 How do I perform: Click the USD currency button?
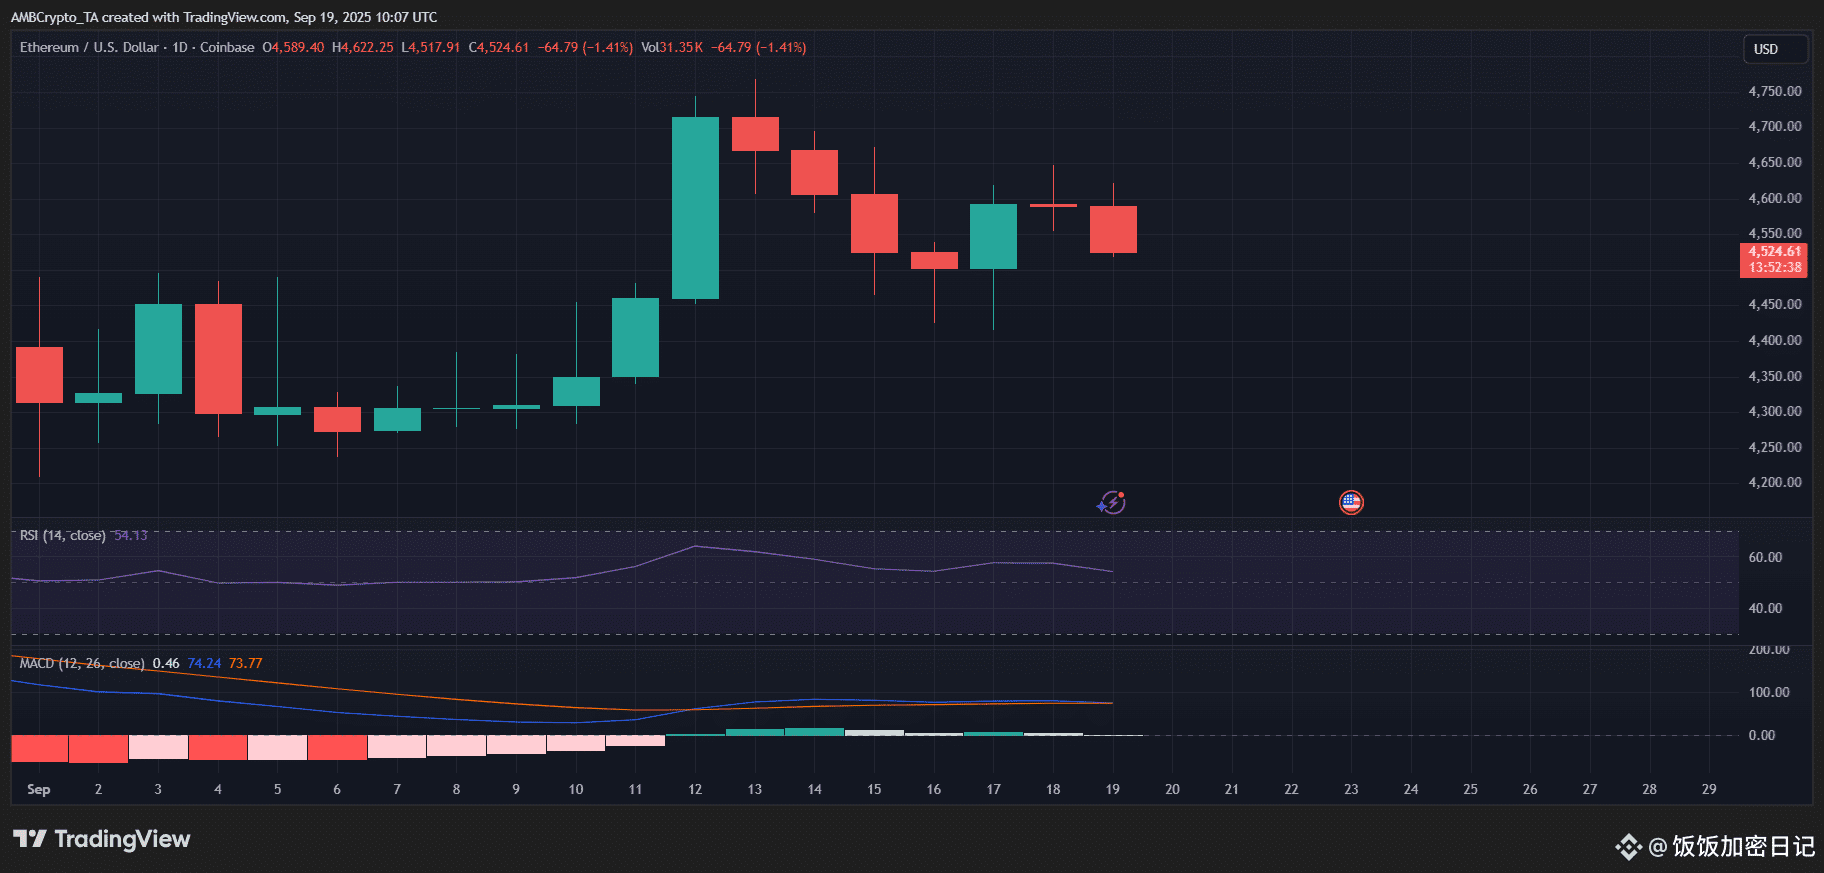pos(1775,49)
